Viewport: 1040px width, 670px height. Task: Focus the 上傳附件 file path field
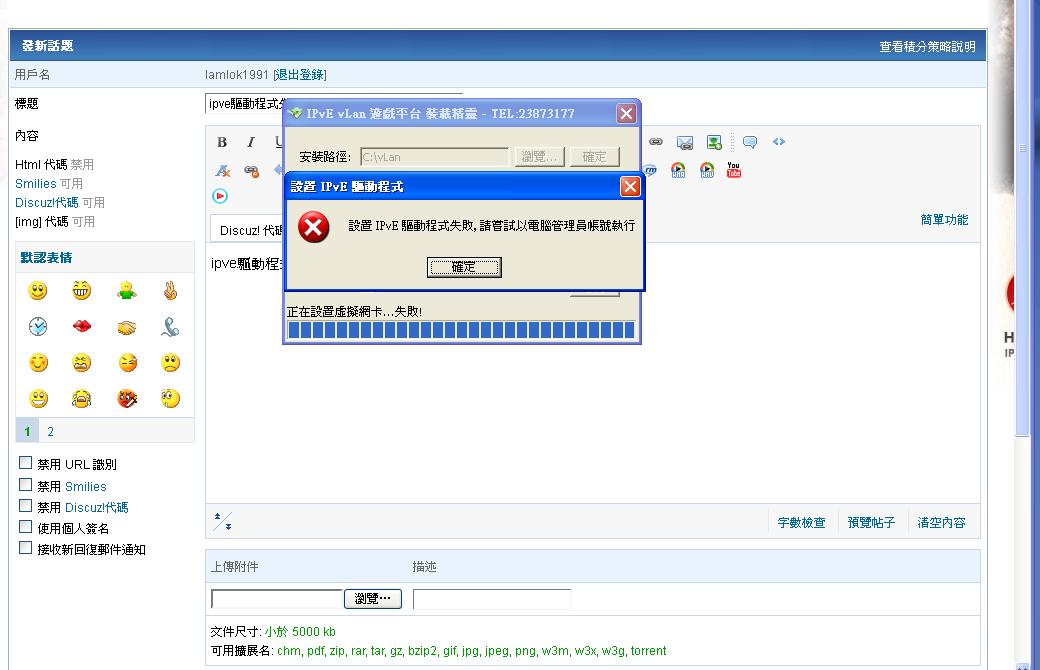click(x=277, y=598)
